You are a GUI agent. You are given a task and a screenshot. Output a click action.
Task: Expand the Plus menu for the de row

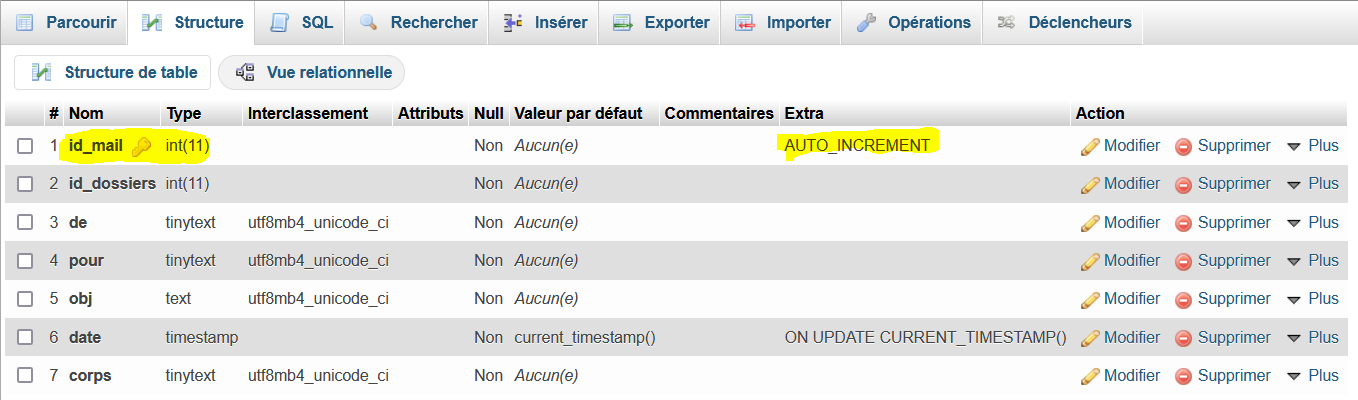[1312, 222]
